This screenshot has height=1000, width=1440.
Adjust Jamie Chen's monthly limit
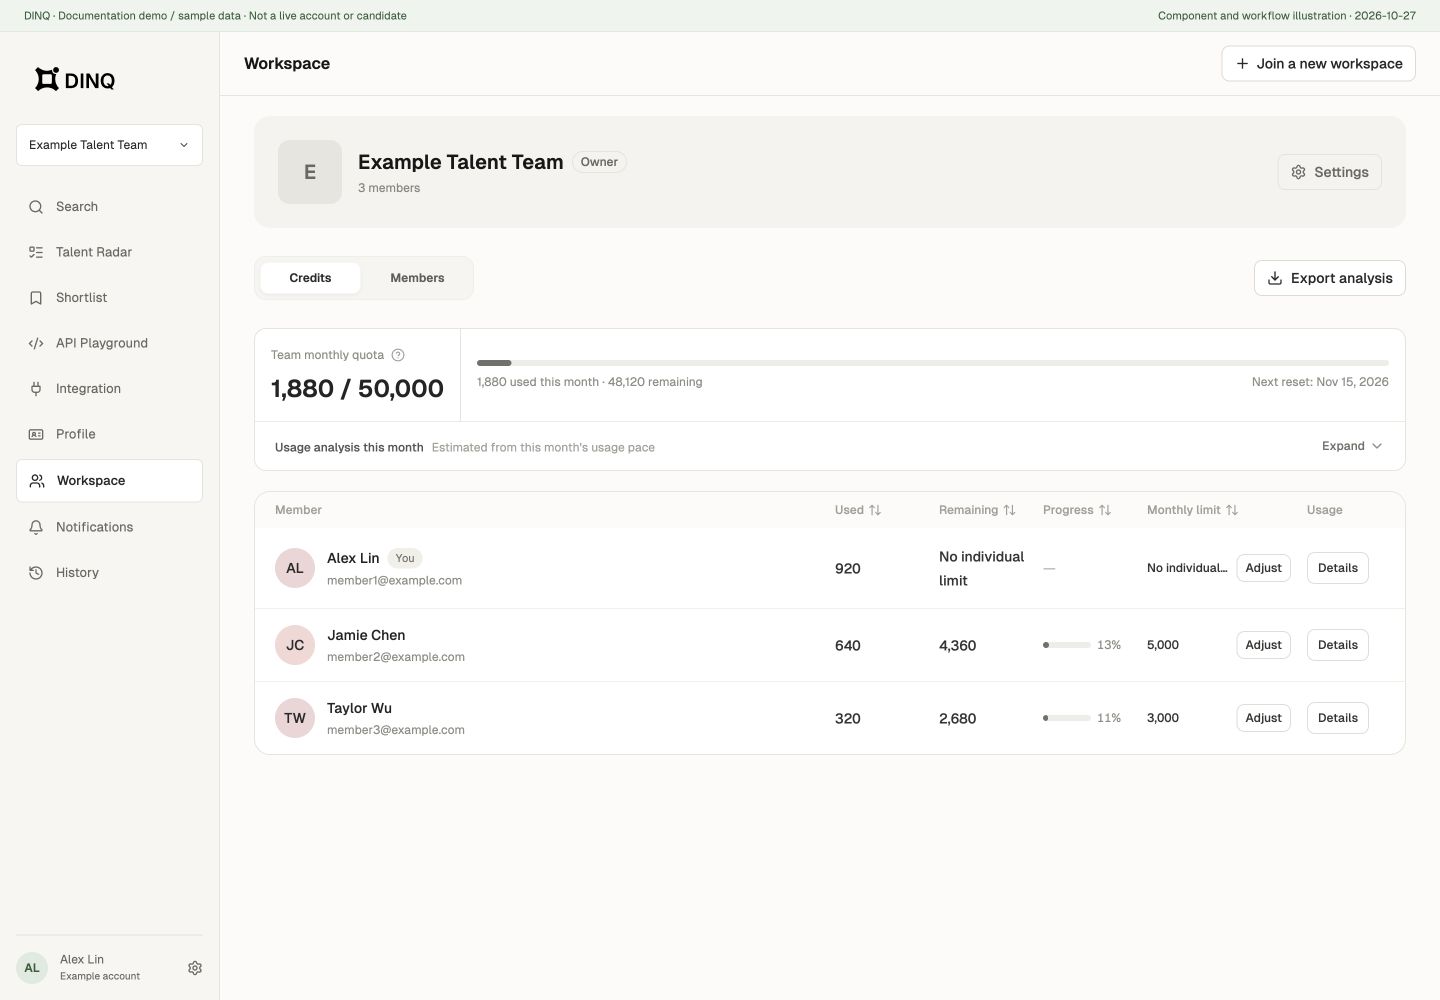(1264, 645)
